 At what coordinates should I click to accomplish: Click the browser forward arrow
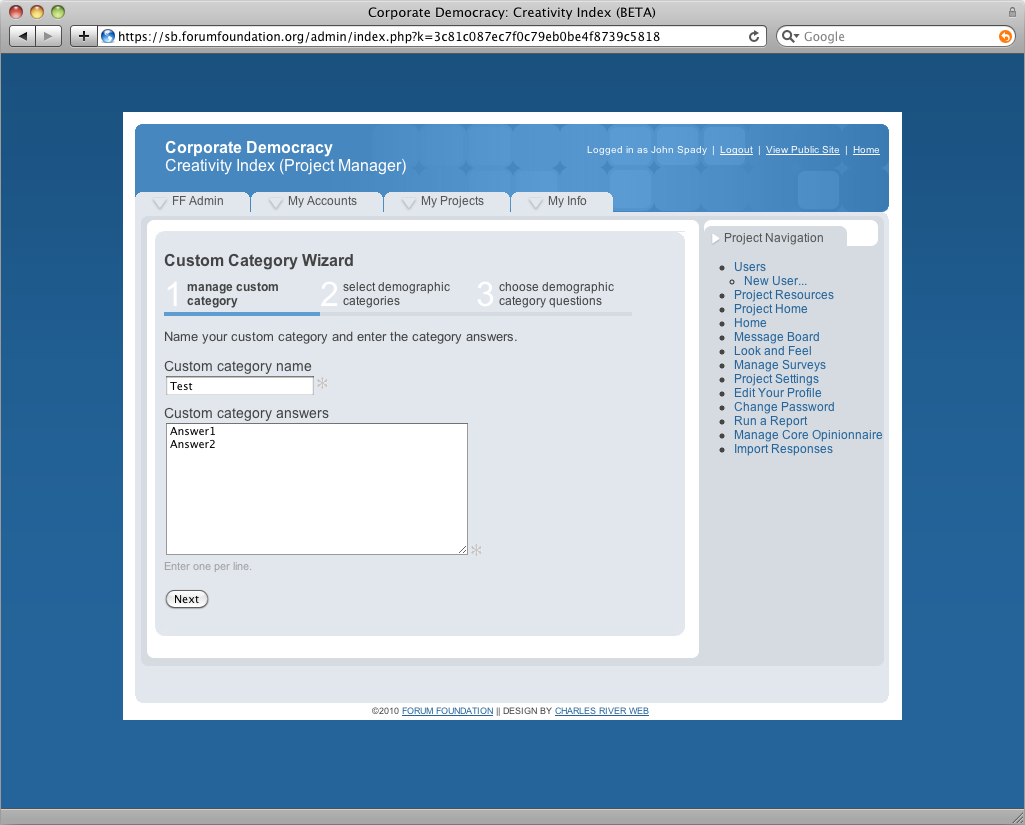click(x=48, y=36)
